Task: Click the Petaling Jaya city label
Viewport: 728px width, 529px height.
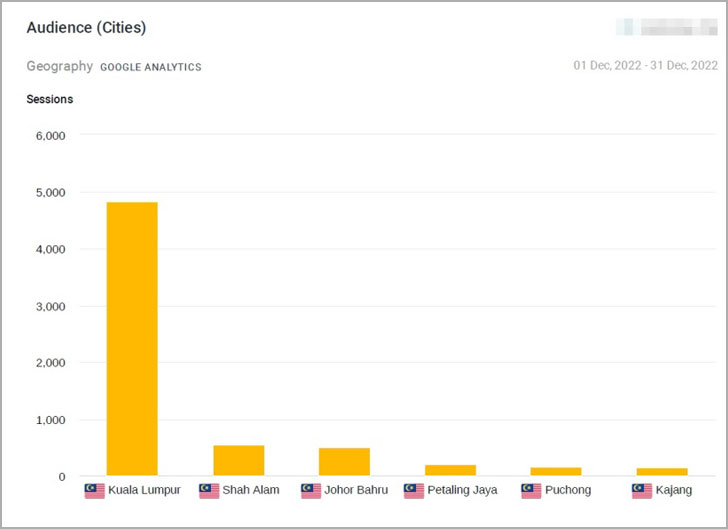Action: [462, 490]
